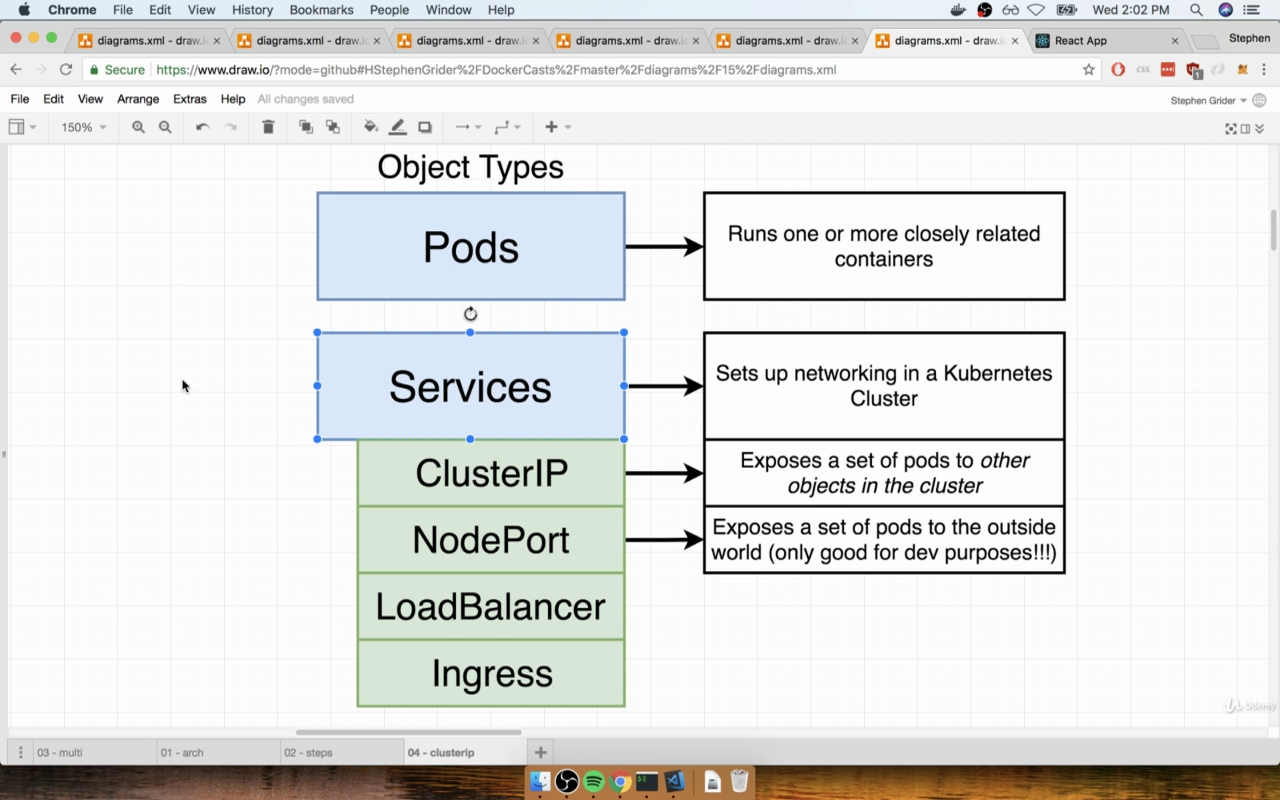Open the red LastPass extension icon
This screenshot has height=800, width=1280.
pos(1167,70)
